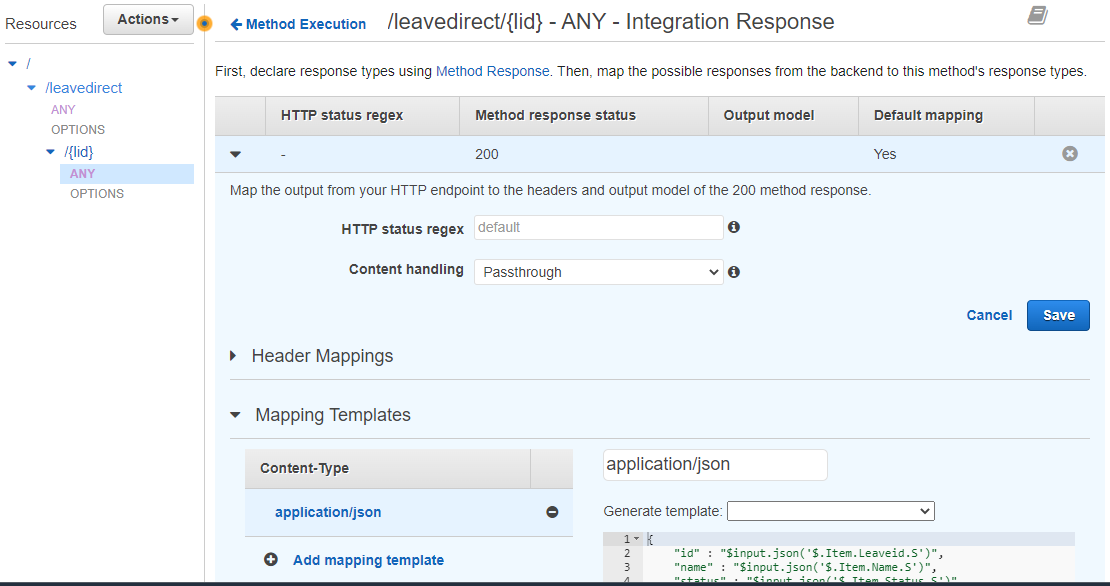Screen dimensions: 1110x586
Task: Remove application/json template with the minus icon
Action: click(x=552, y=511)
